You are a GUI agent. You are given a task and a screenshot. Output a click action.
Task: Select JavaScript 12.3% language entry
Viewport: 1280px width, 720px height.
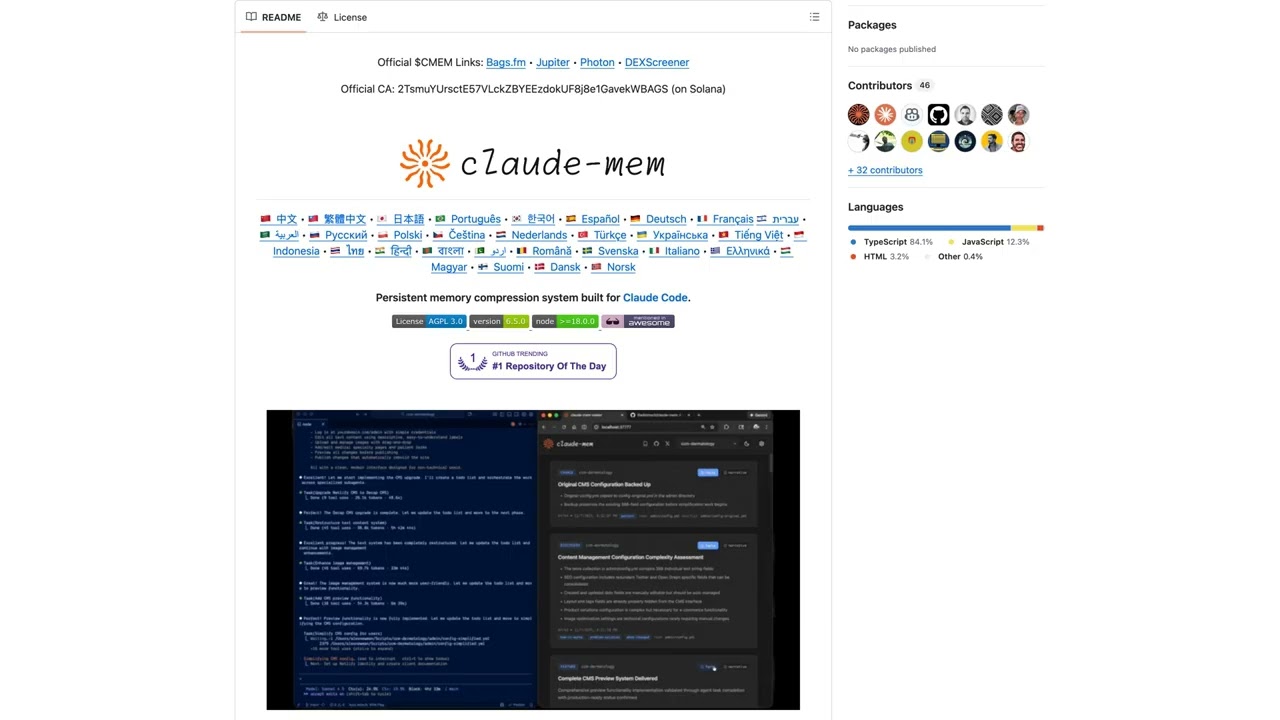coord(988,242)
